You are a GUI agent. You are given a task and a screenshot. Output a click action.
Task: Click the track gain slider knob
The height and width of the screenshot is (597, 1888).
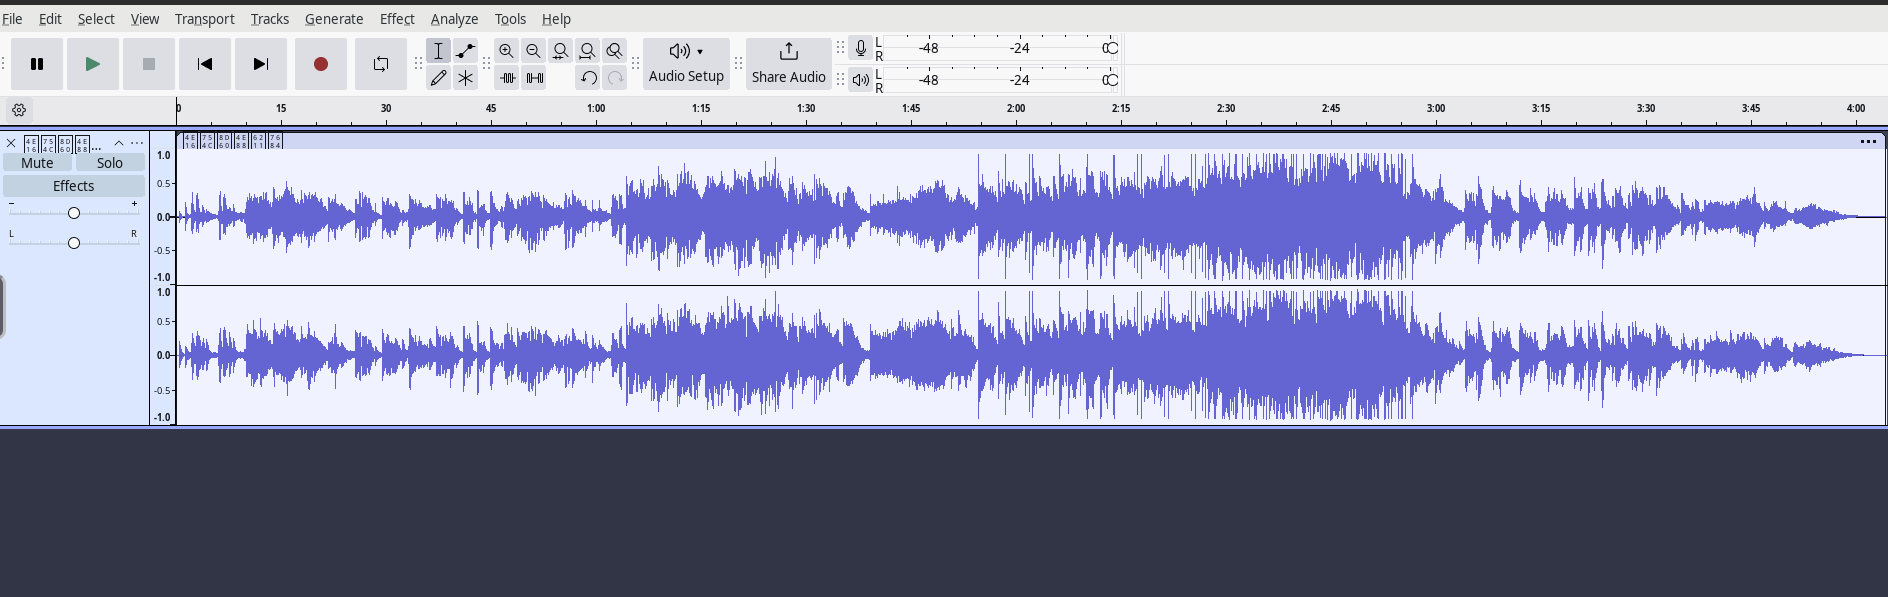74,213
